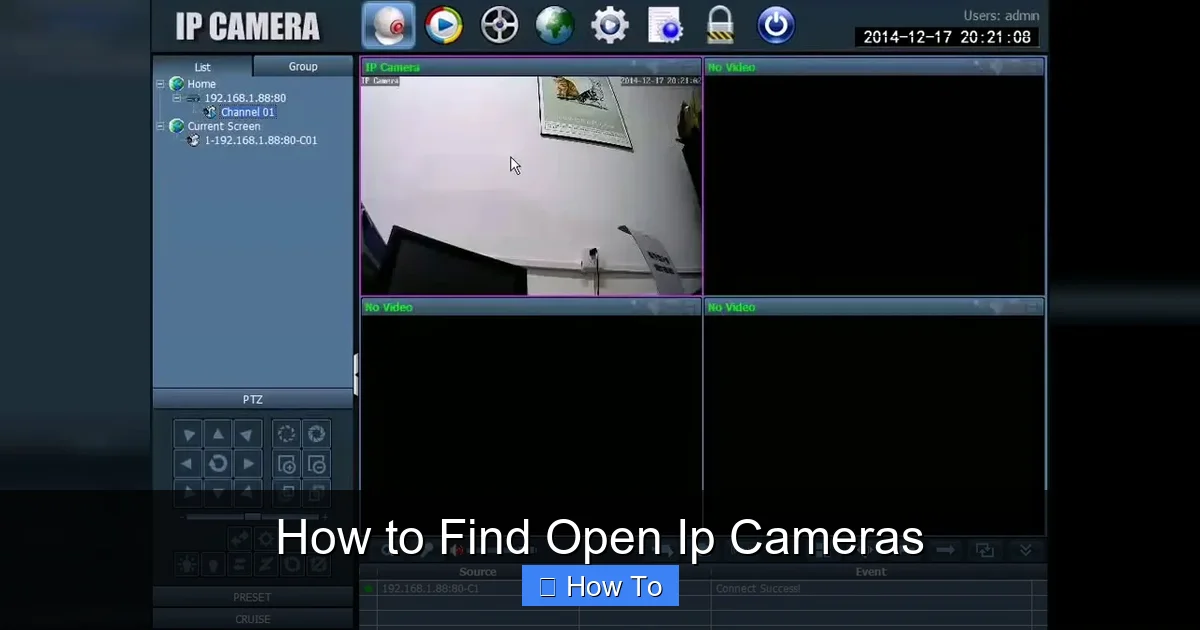1200x630 pixels.
Task: Click the Source column header
Action: [x=478, y=572]
